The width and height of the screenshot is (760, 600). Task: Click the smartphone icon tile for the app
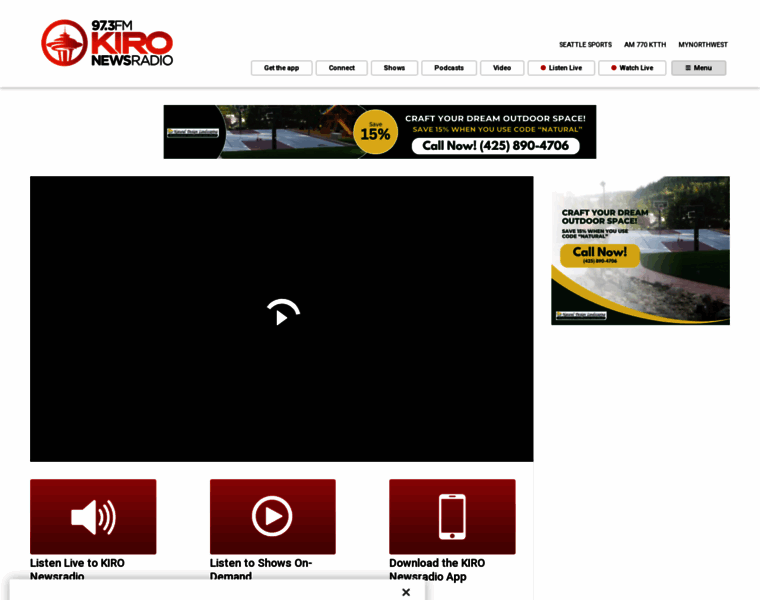pos(452,517)
